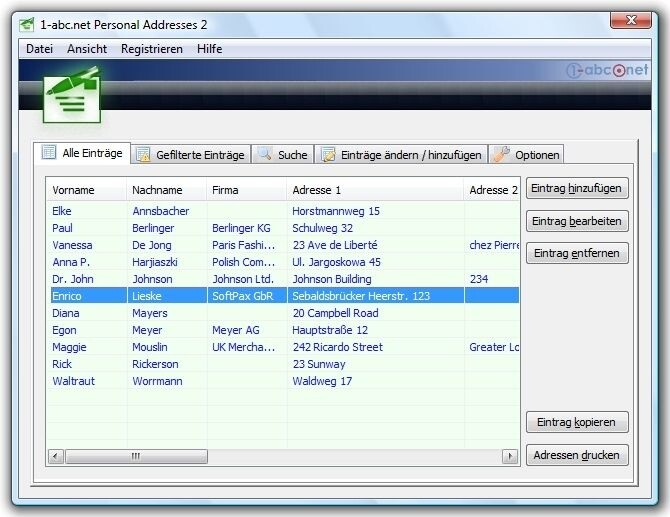Click the green notepad application logo
The height and width of the screenshot is (517, 670).
pyautogui.click(x=72, y=95)
